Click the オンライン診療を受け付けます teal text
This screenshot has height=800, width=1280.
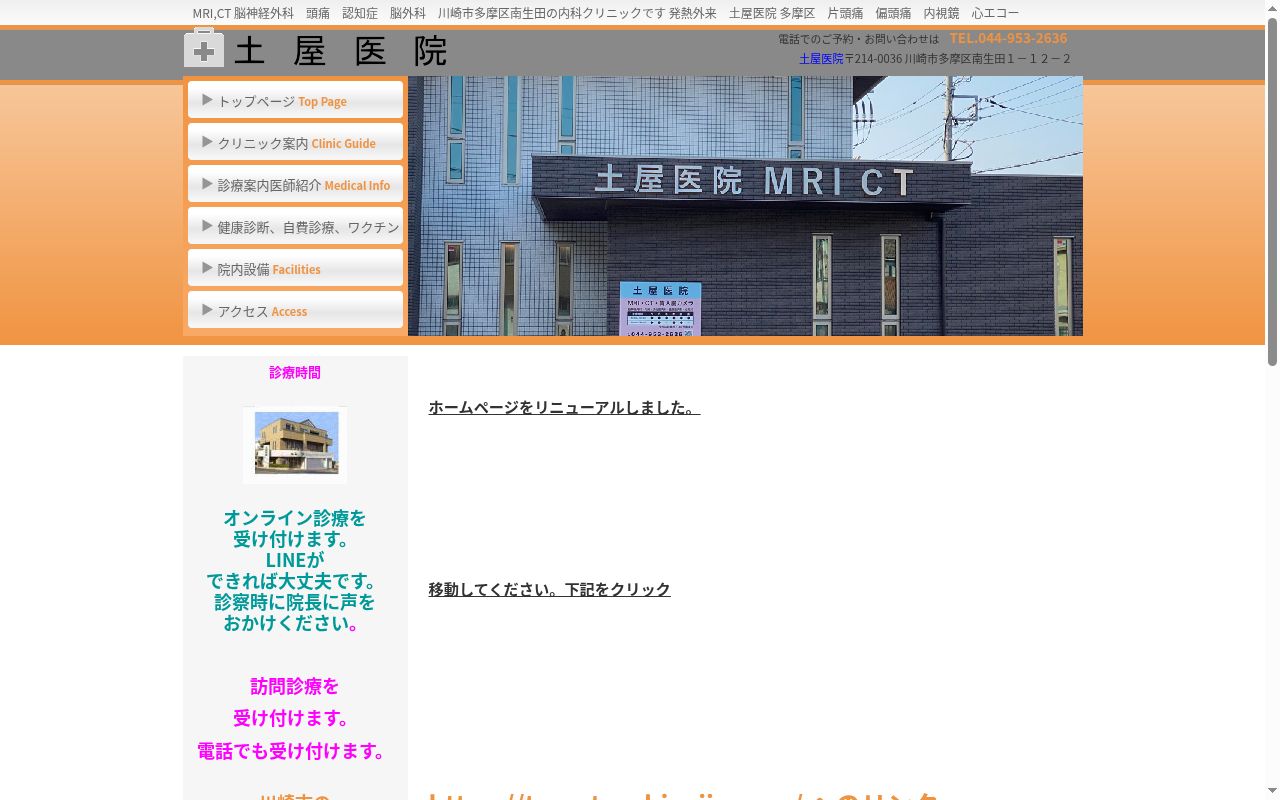tap(295, 528)
